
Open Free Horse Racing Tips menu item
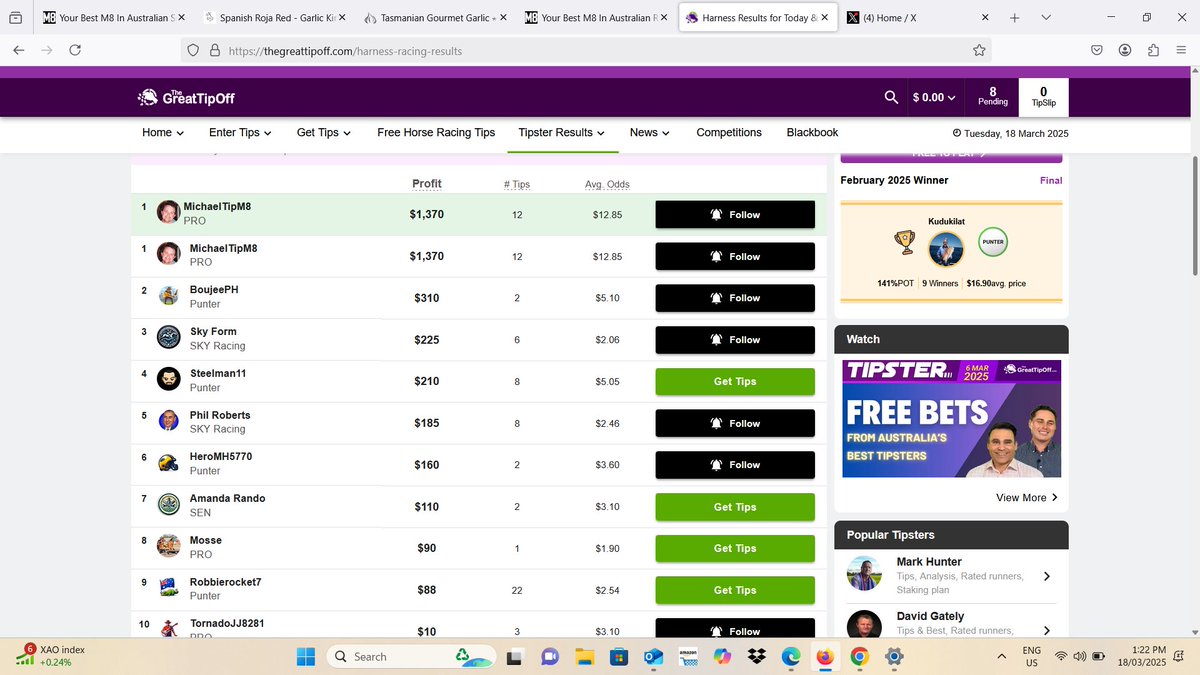pyautogui.click(x=436, y=132)
